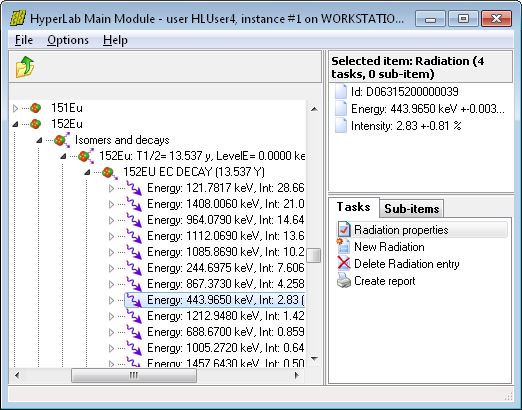The image size is (522, 410).
Task: Click the Isomers and decays node icon
Action: tap(62, 140)
